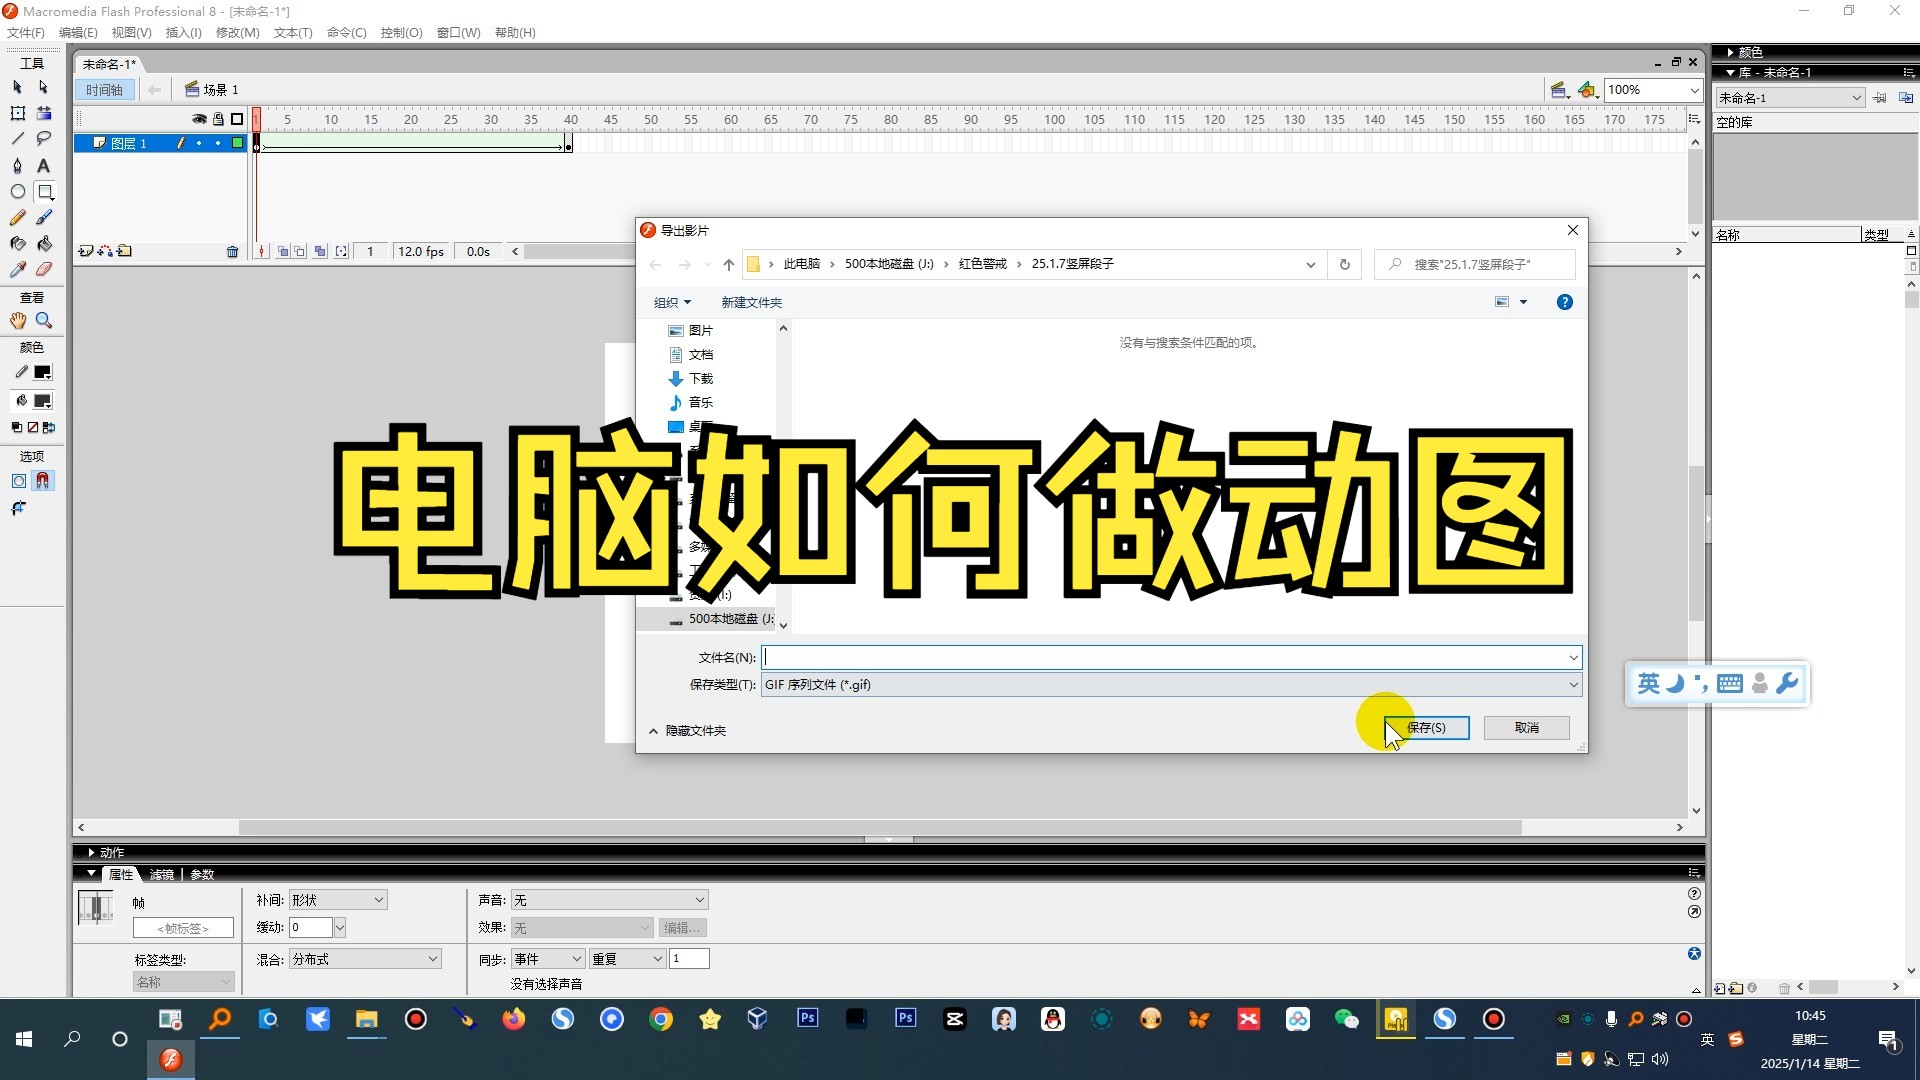
Task: Toggle edit multiple frames button
Action: pos(320,252)
